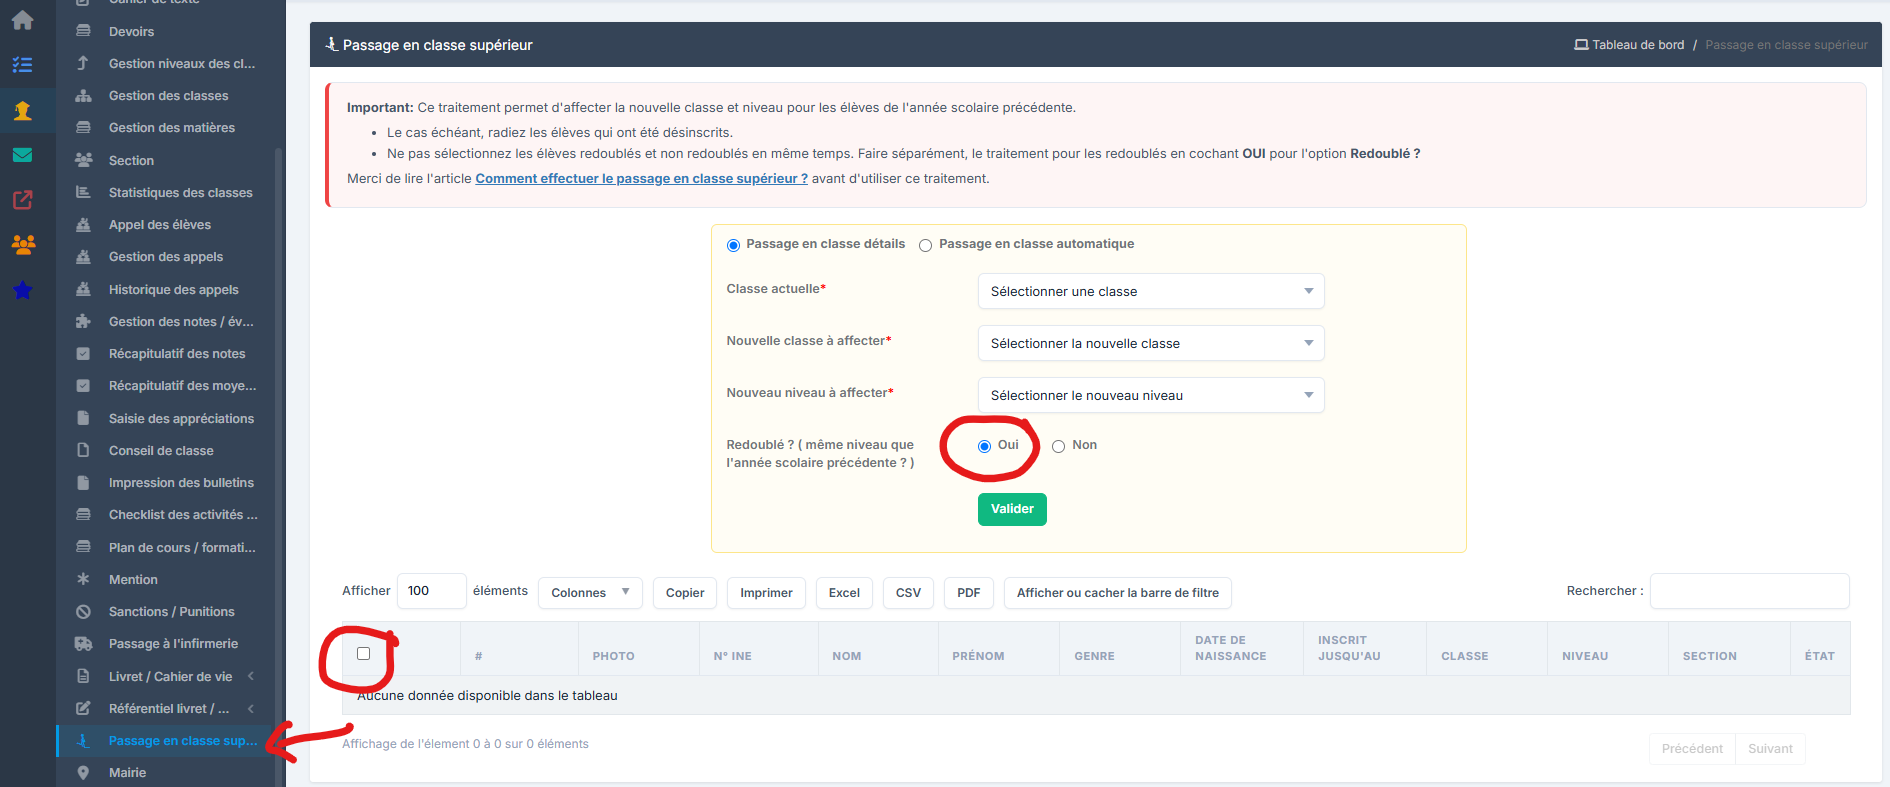Click the Gestion des classes sitemap icon

84,96
